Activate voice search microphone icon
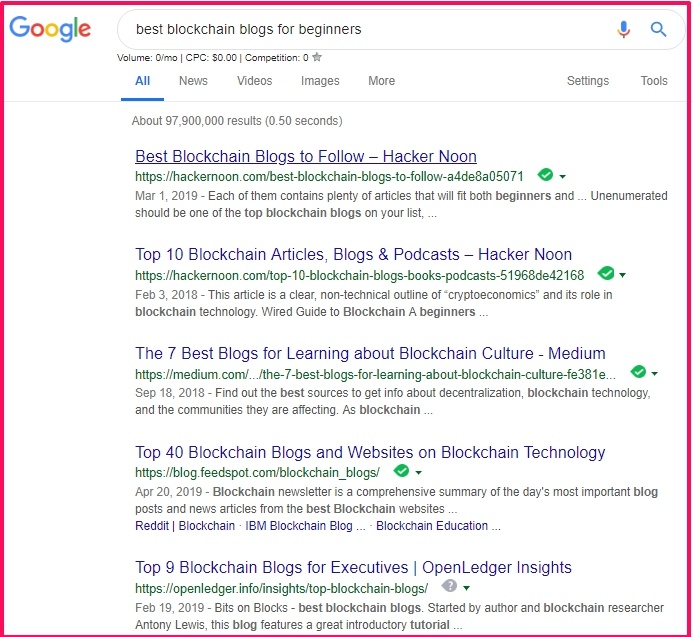Screen dimensions: 693x637 point(624,29)
